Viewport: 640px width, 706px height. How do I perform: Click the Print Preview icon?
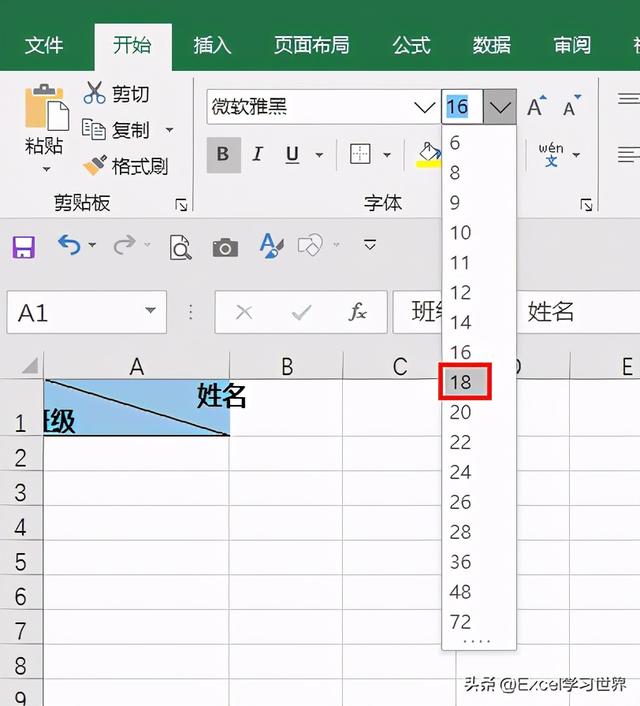[180, 247]
